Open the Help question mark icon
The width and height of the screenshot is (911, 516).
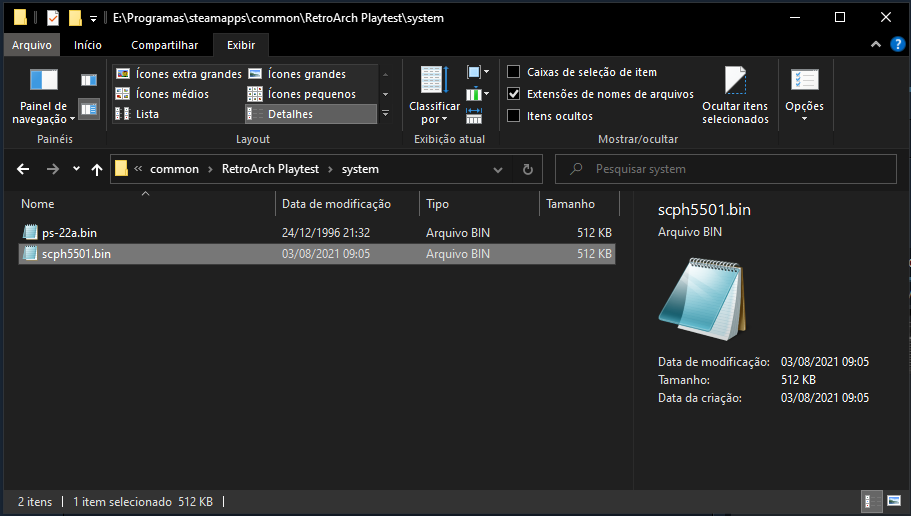pos(897,44)
